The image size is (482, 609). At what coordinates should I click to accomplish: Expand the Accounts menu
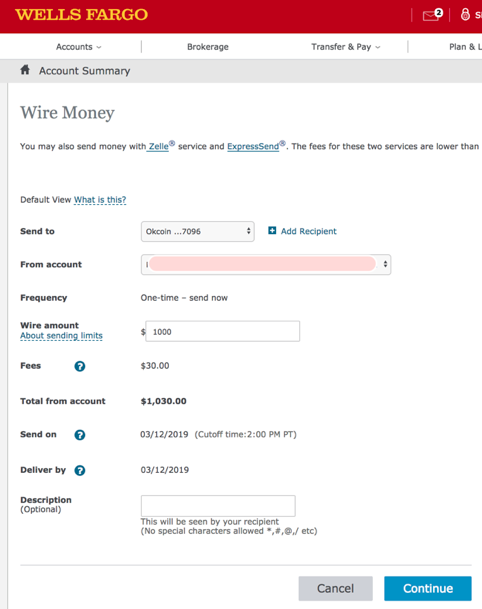click(78, 47)
